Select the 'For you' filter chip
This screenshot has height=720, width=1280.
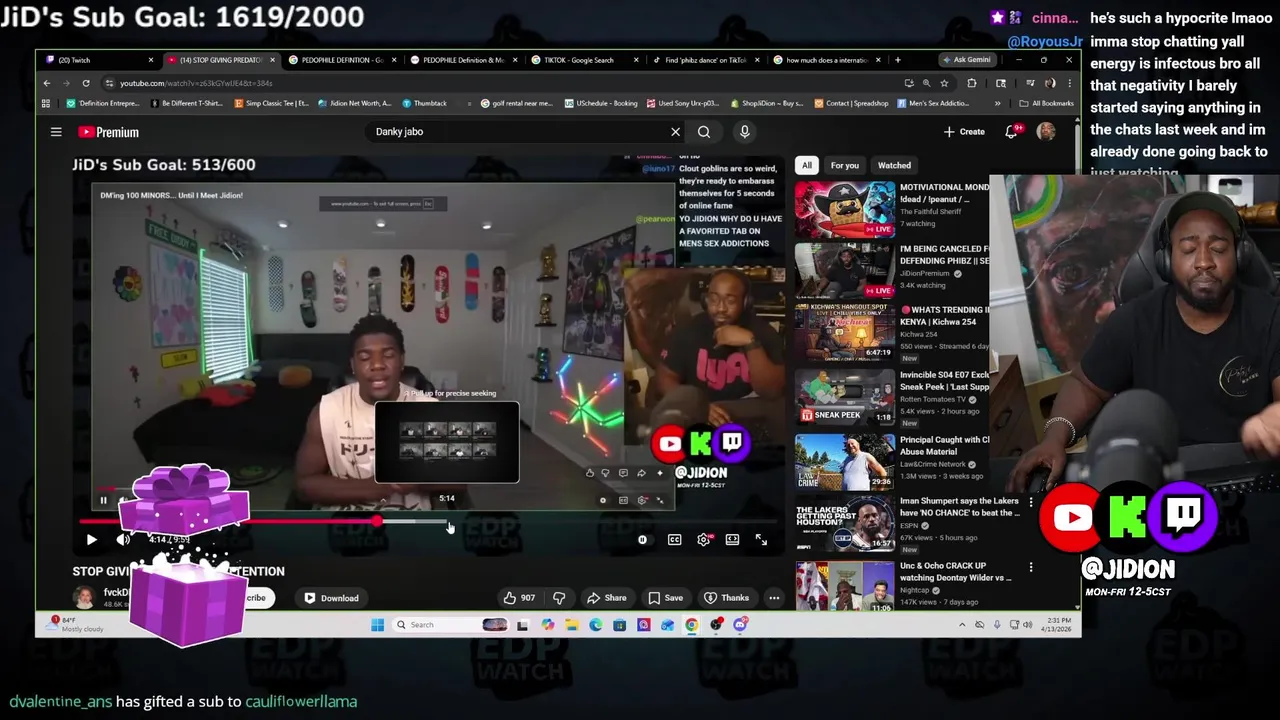[844, 165]
